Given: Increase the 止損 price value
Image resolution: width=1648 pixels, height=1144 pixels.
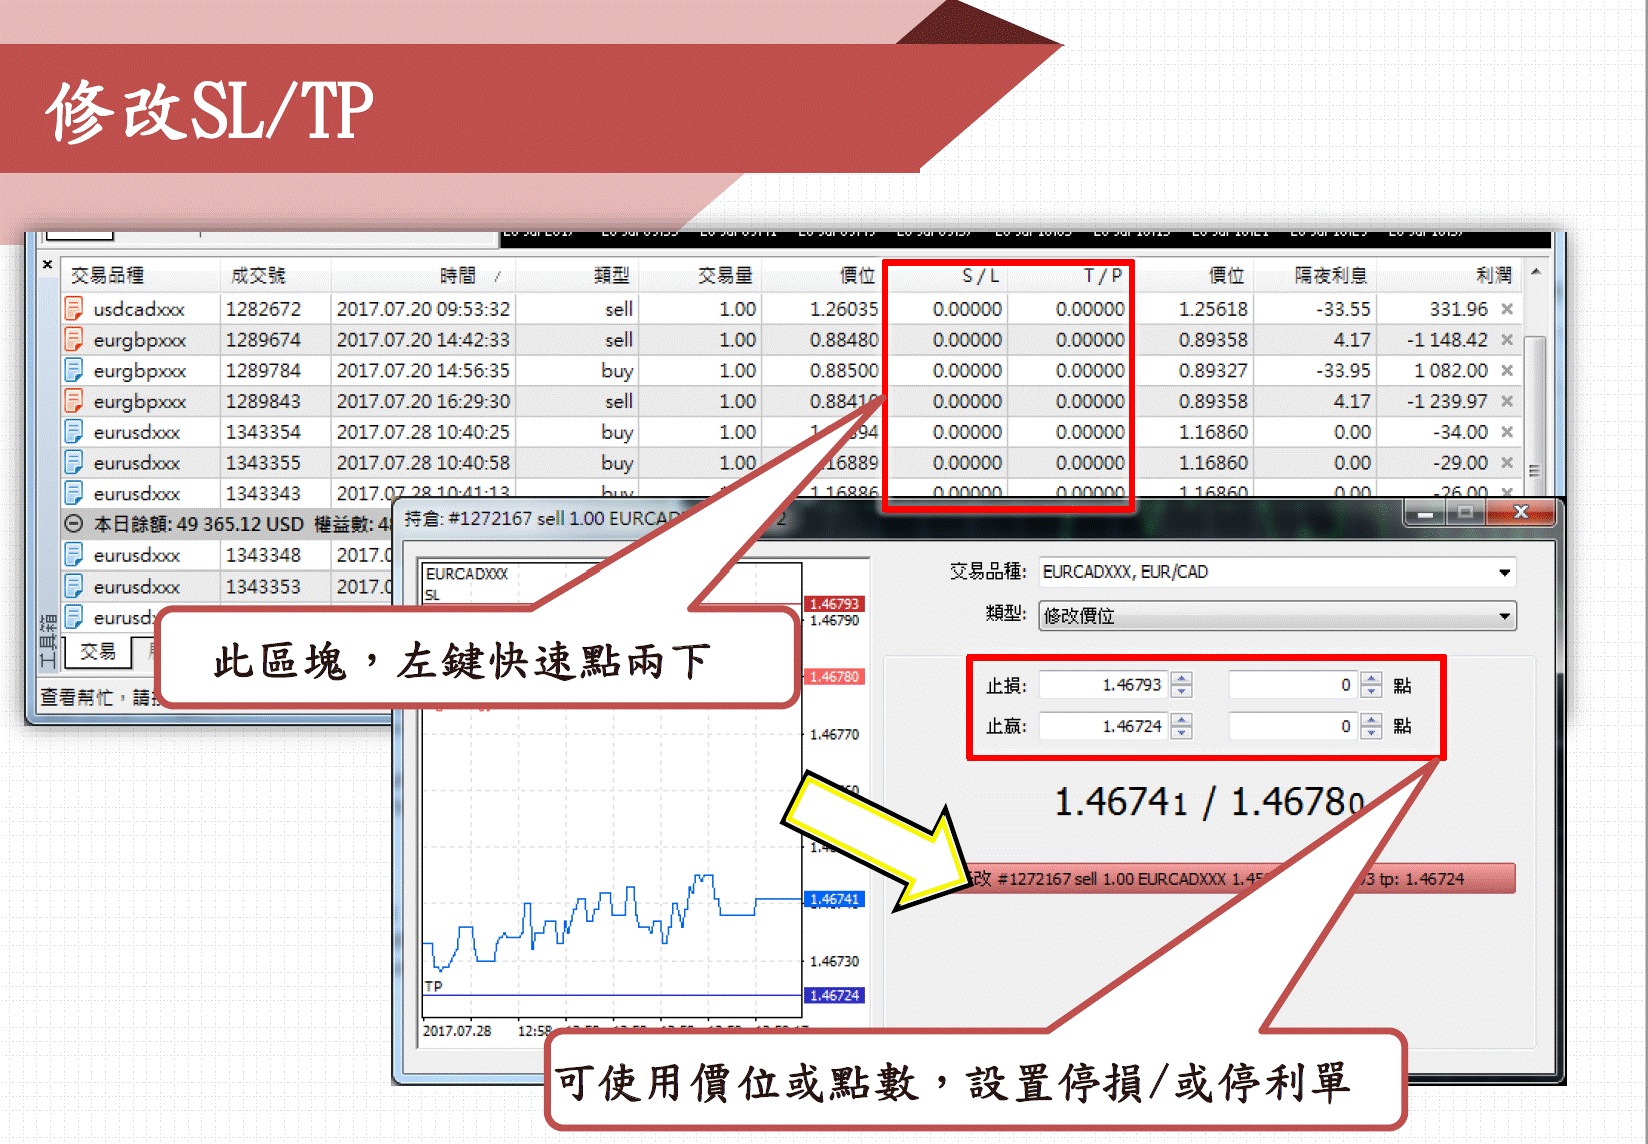Looking at the screenshot, I should click(1182, 679).
